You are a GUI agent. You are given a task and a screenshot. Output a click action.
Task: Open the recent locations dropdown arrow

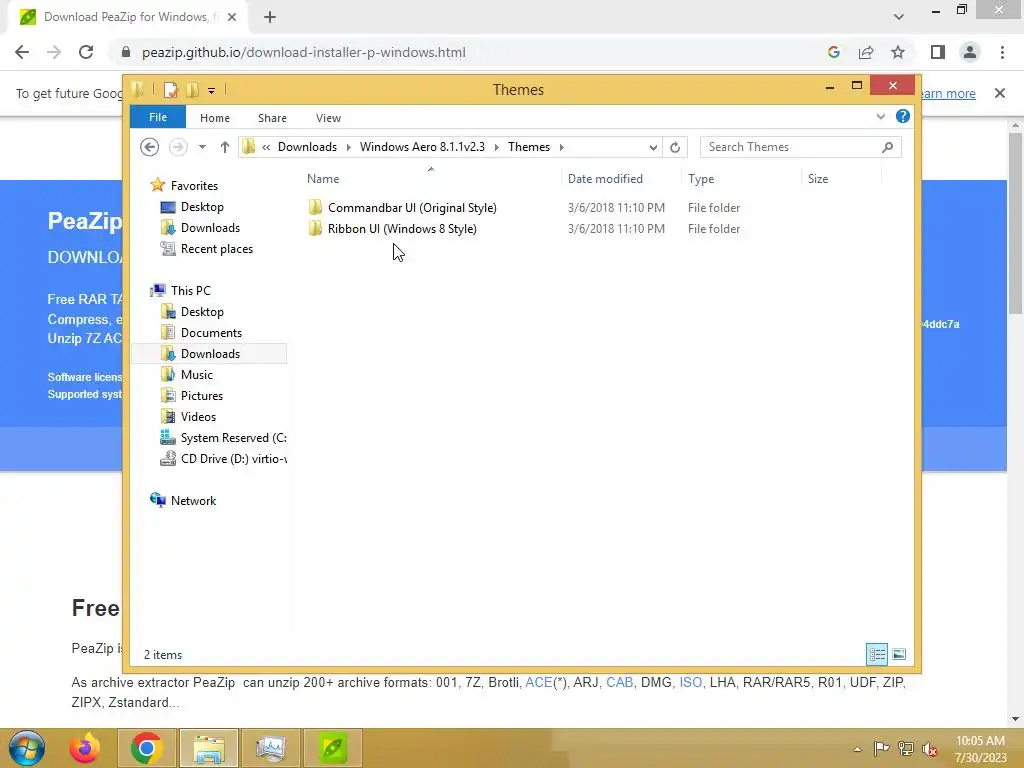click(202, 147)
